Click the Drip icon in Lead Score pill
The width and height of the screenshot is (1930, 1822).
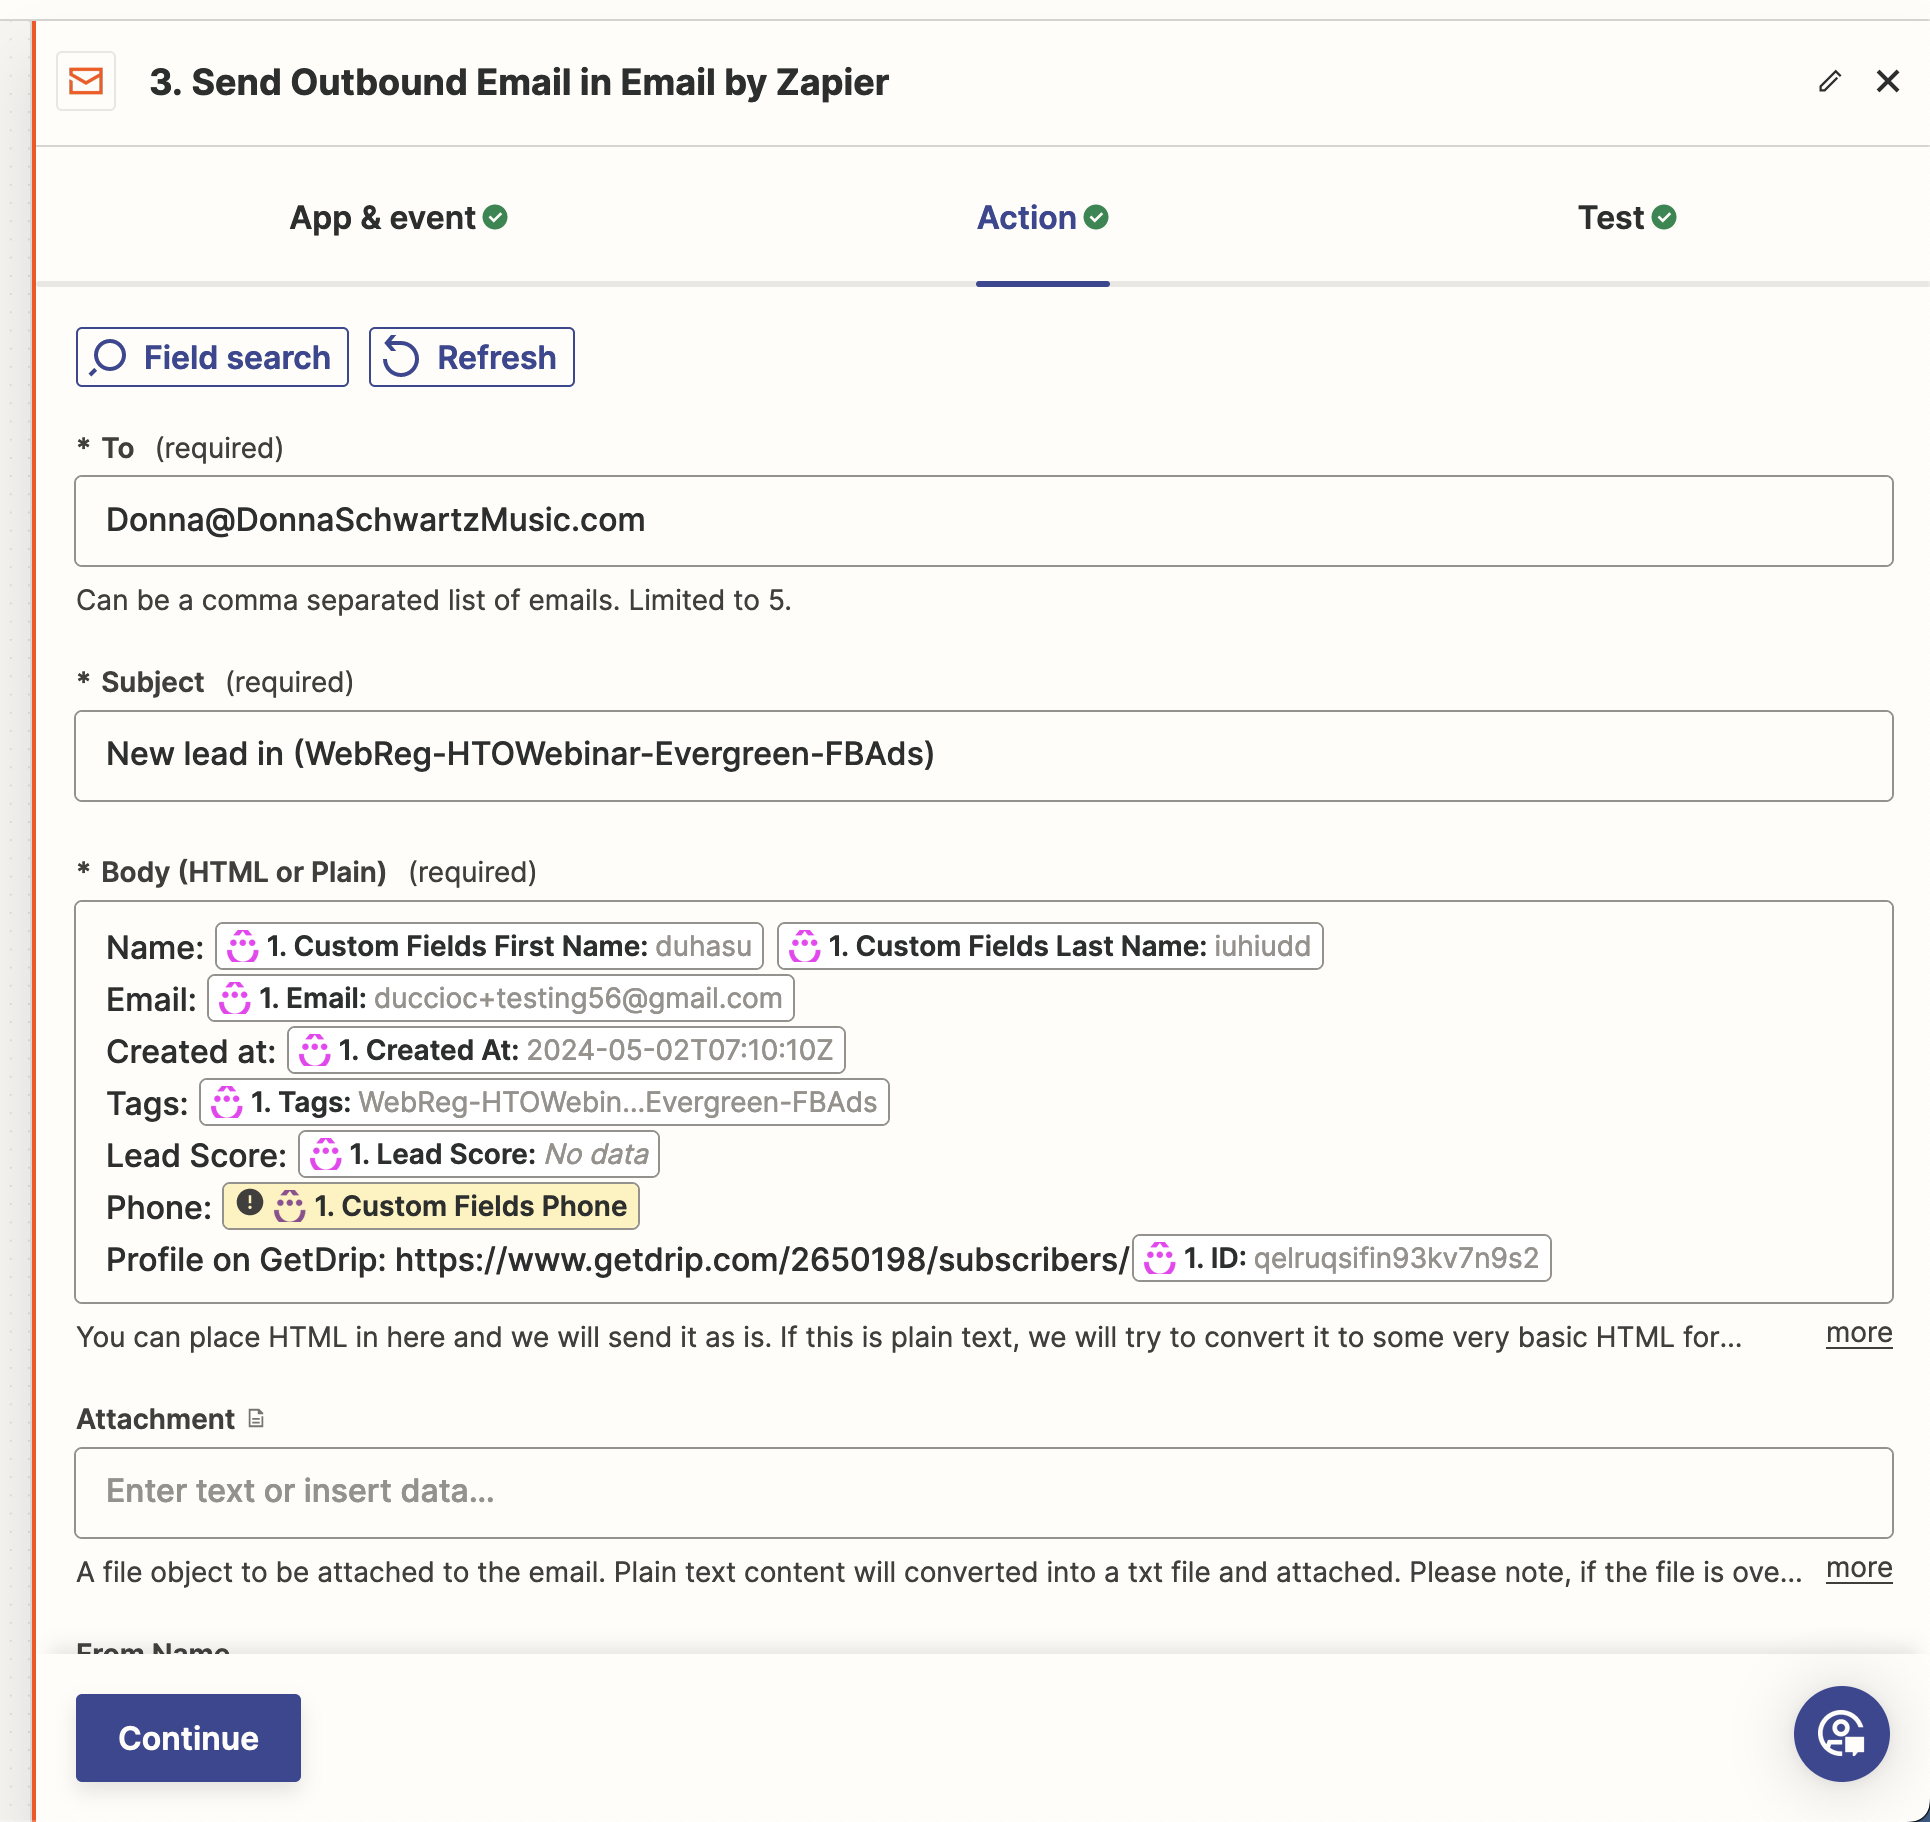pyautogui.click(x=326, y=1154)
